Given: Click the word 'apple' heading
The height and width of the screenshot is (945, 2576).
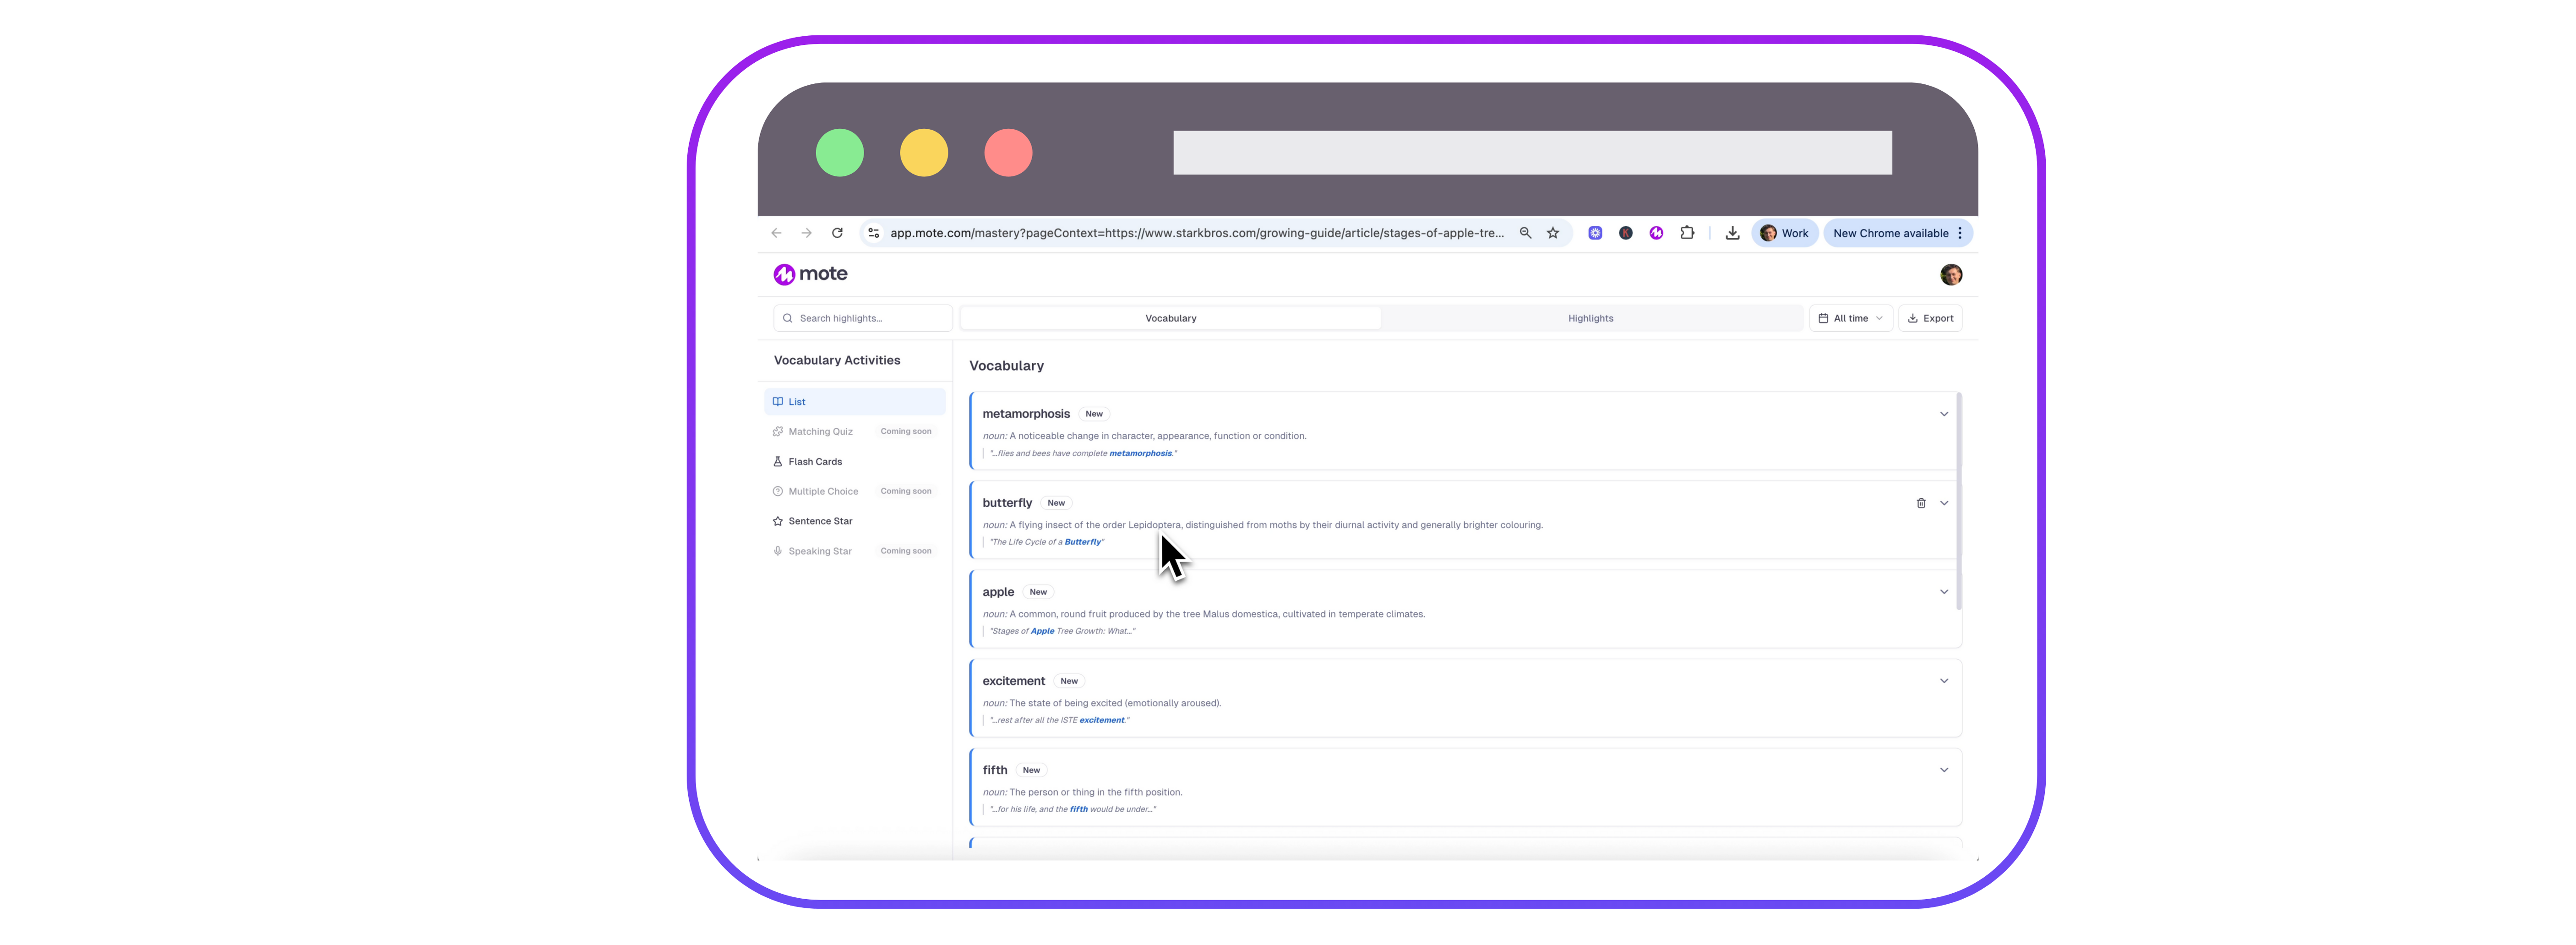Looking at the screenshot, I should pos(997,592).
